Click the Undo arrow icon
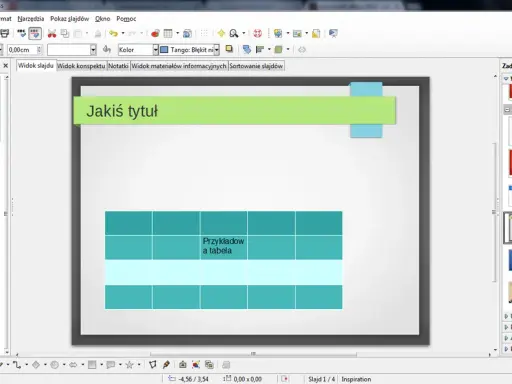This screenshot has width=512, height=384. click(x=114, y=33)
